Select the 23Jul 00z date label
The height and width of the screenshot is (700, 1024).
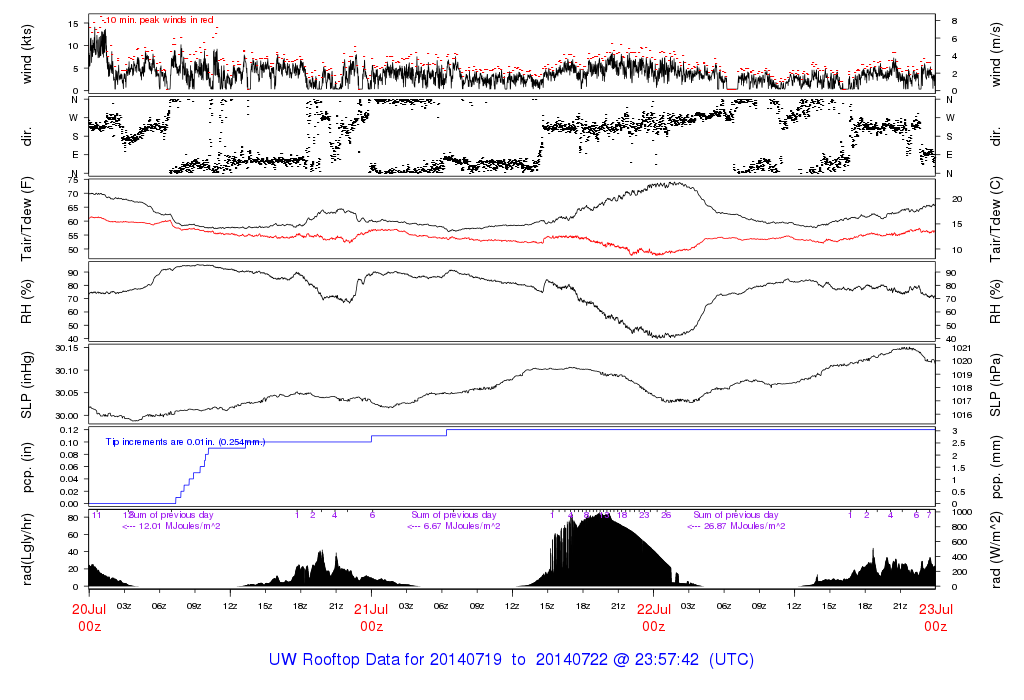tap(935, 619)
